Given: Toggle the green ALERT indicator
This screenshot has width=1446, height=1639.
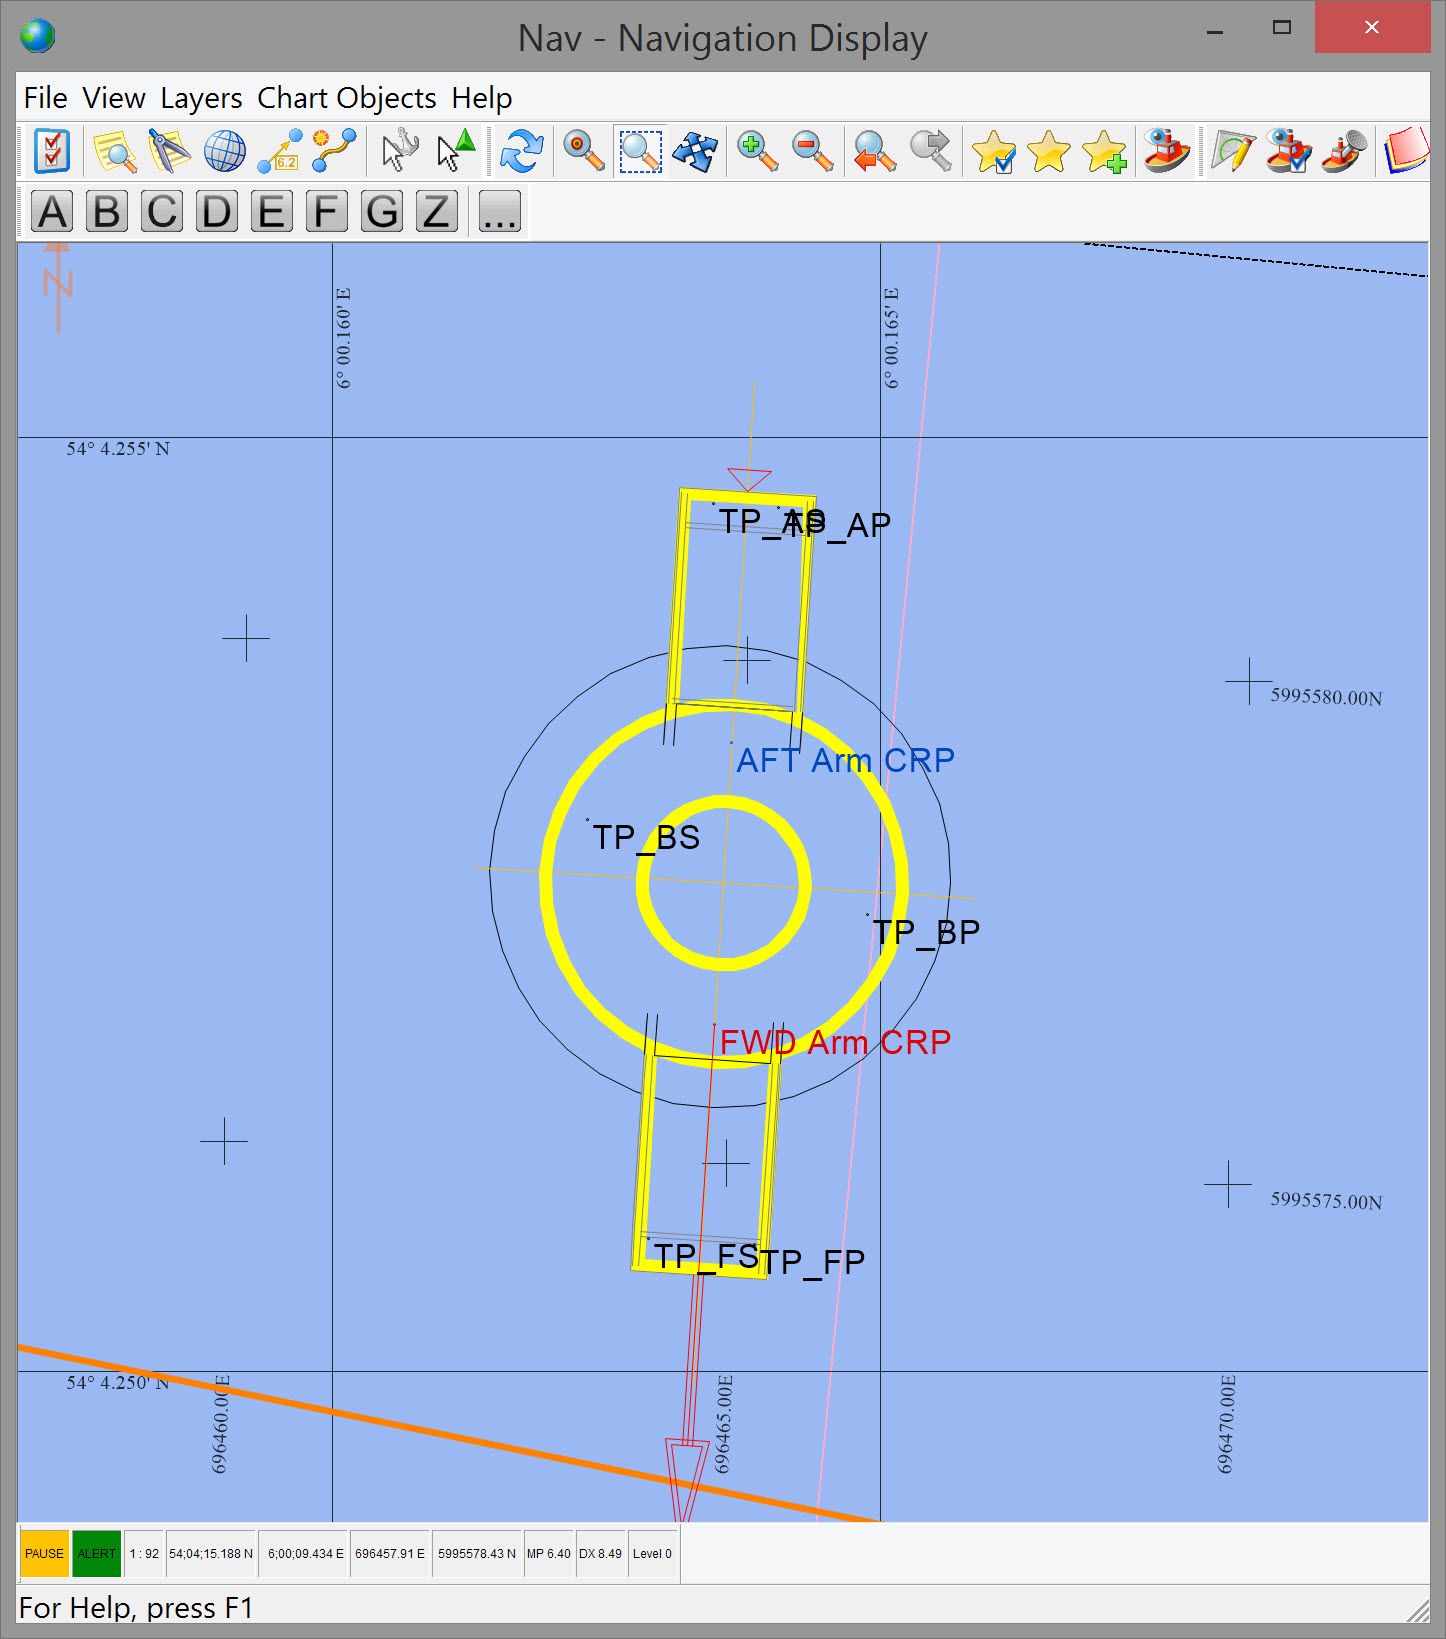Looking at the screenshot, I should click(x=97, y=1553).
